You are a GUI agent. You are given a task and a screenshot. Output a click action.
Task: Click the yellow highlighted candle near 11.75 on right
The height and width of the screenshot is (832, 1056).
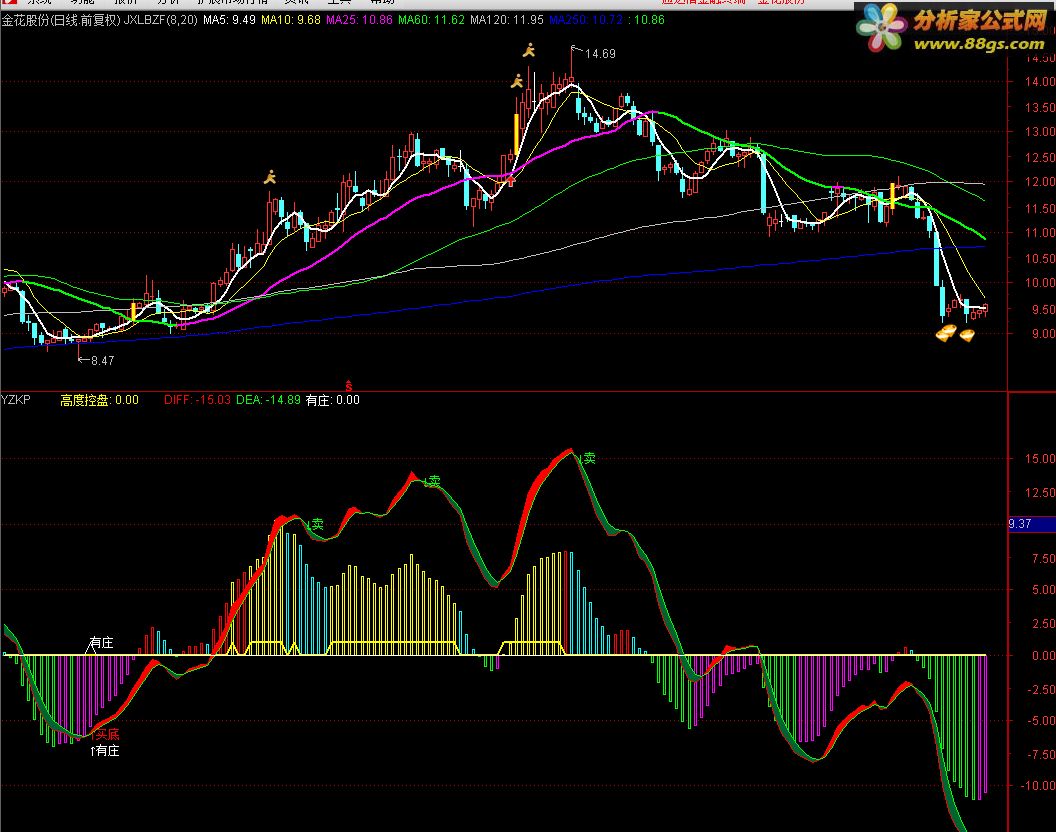click(x=892, y=195)
